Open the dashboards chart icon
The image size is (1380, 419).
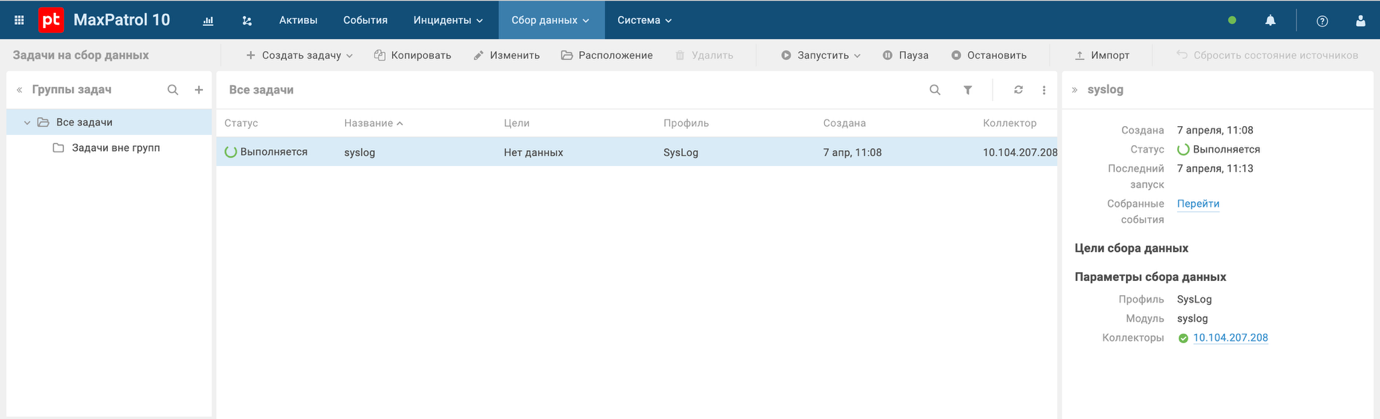208,20
